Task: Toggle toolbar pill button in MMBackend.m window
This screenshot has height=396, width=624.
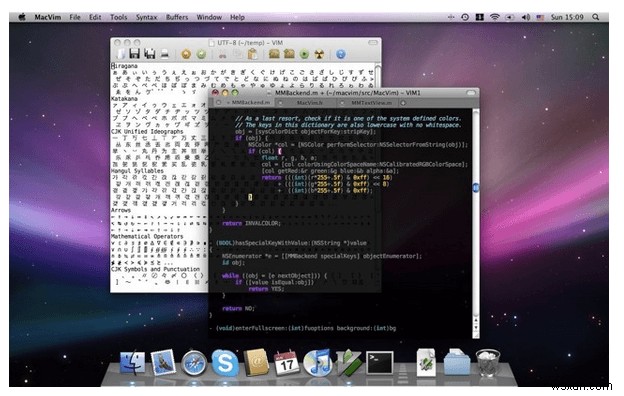Action: point(471,92)
